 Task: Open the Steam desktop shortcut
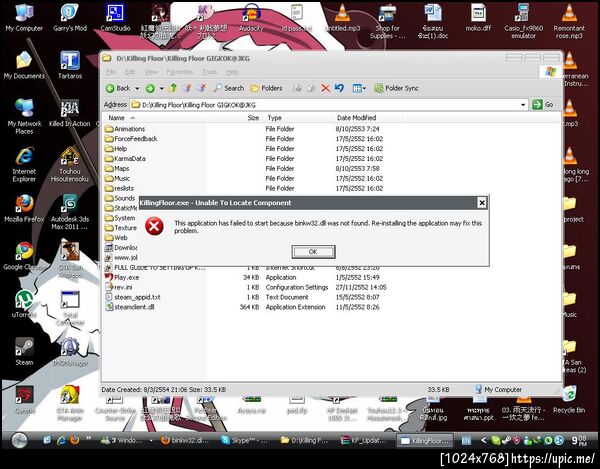[24, 351]
